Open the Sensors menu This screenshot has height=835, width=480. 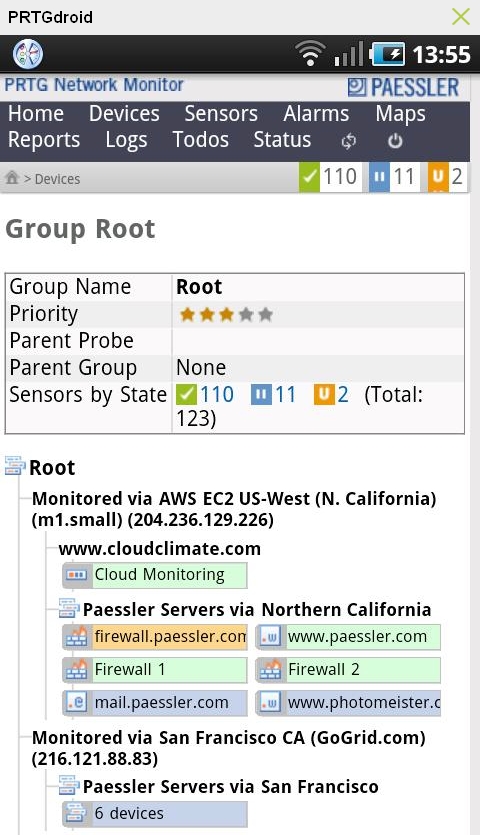tap(221, 114)
